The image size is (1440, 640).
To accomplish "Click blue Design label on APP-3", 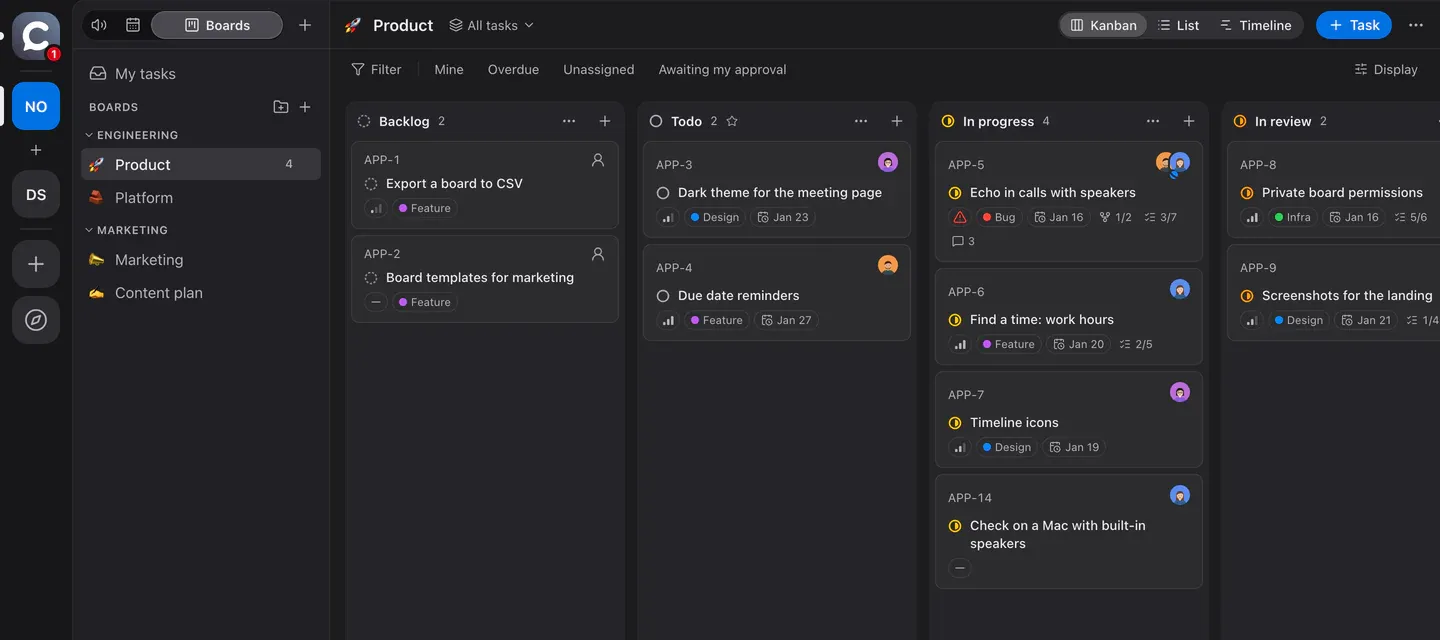I will (x=715, y=217).
